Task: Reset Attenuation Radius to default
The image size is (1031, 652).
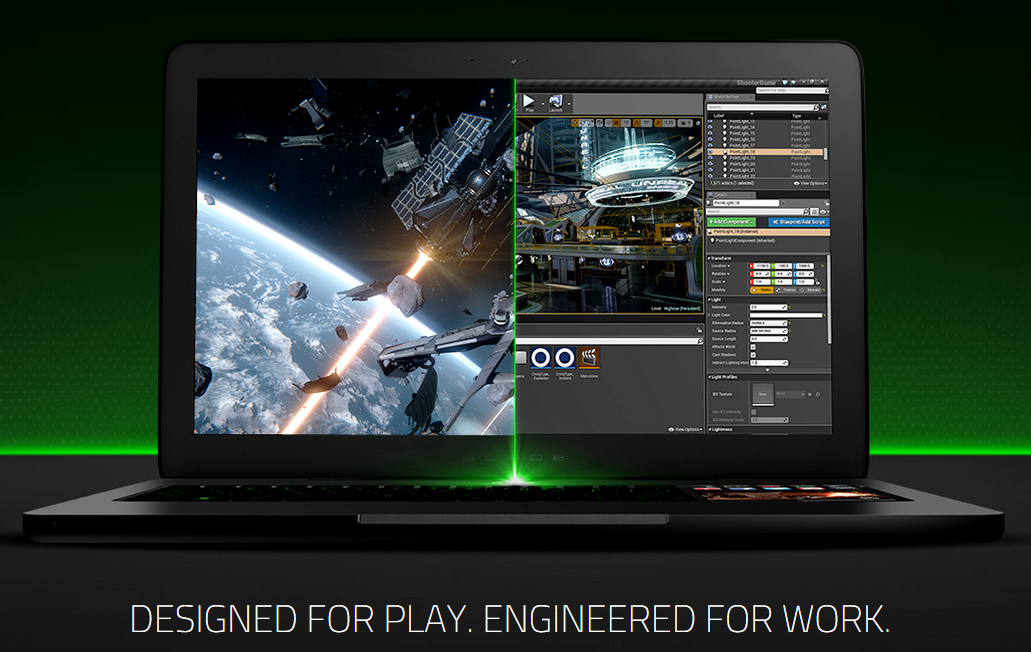Action: click(x=789, y=323)
